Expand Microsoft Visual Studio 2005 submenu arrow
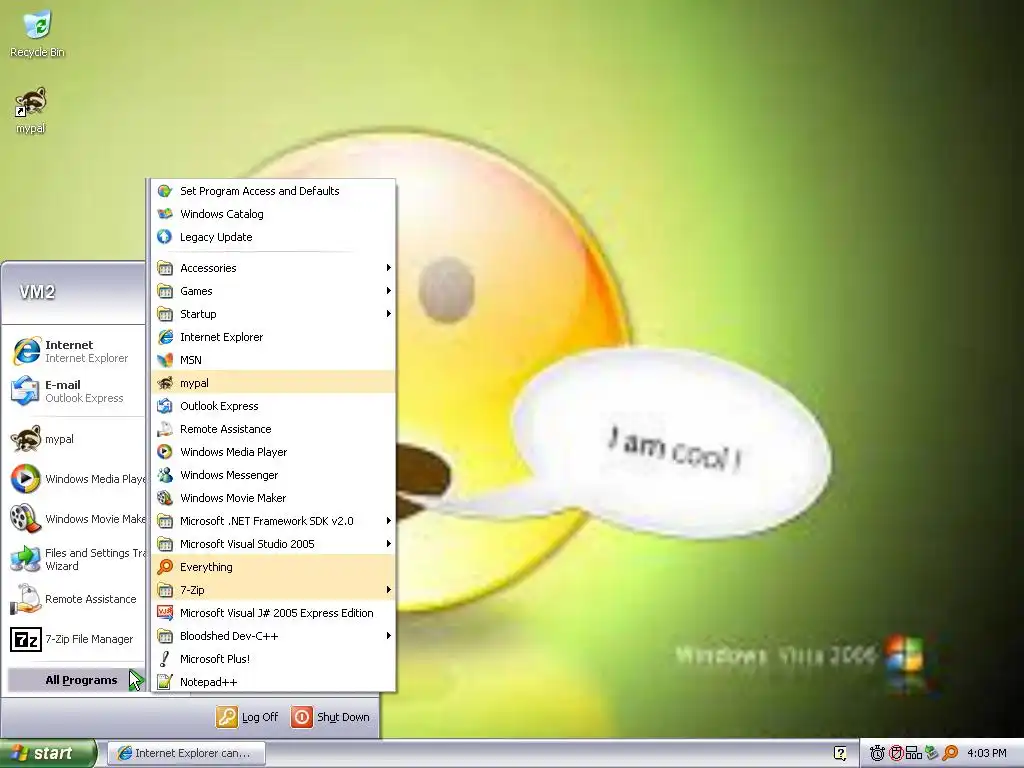1024x768 pixels. pos(389,543)
